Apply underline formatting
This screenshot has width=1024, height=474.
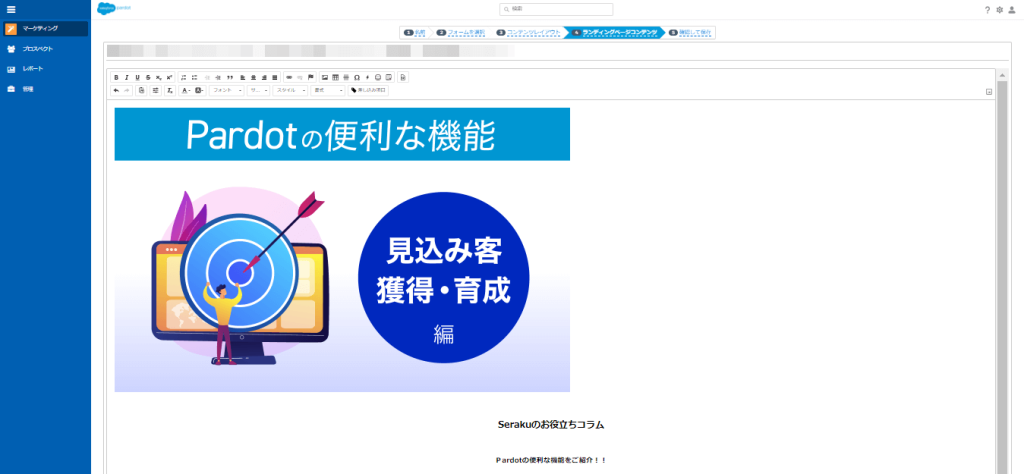pyautogui.click(x=138, y=78)
